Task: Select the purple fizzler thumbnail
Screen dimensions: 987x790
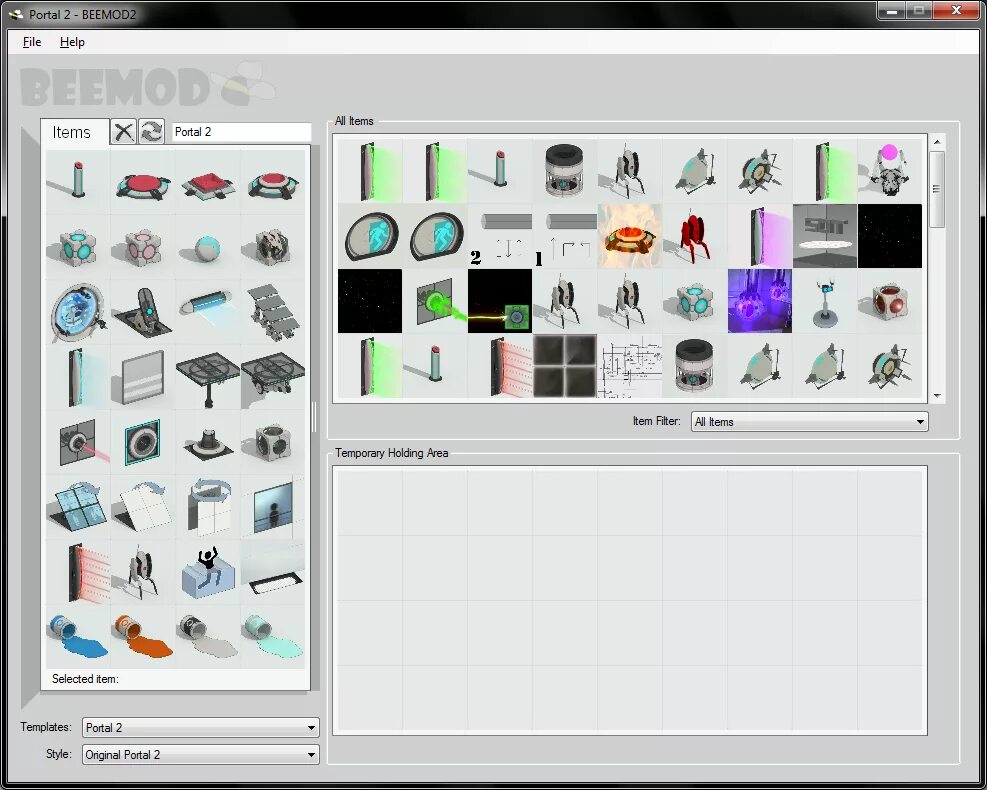Action: (760, 236)
